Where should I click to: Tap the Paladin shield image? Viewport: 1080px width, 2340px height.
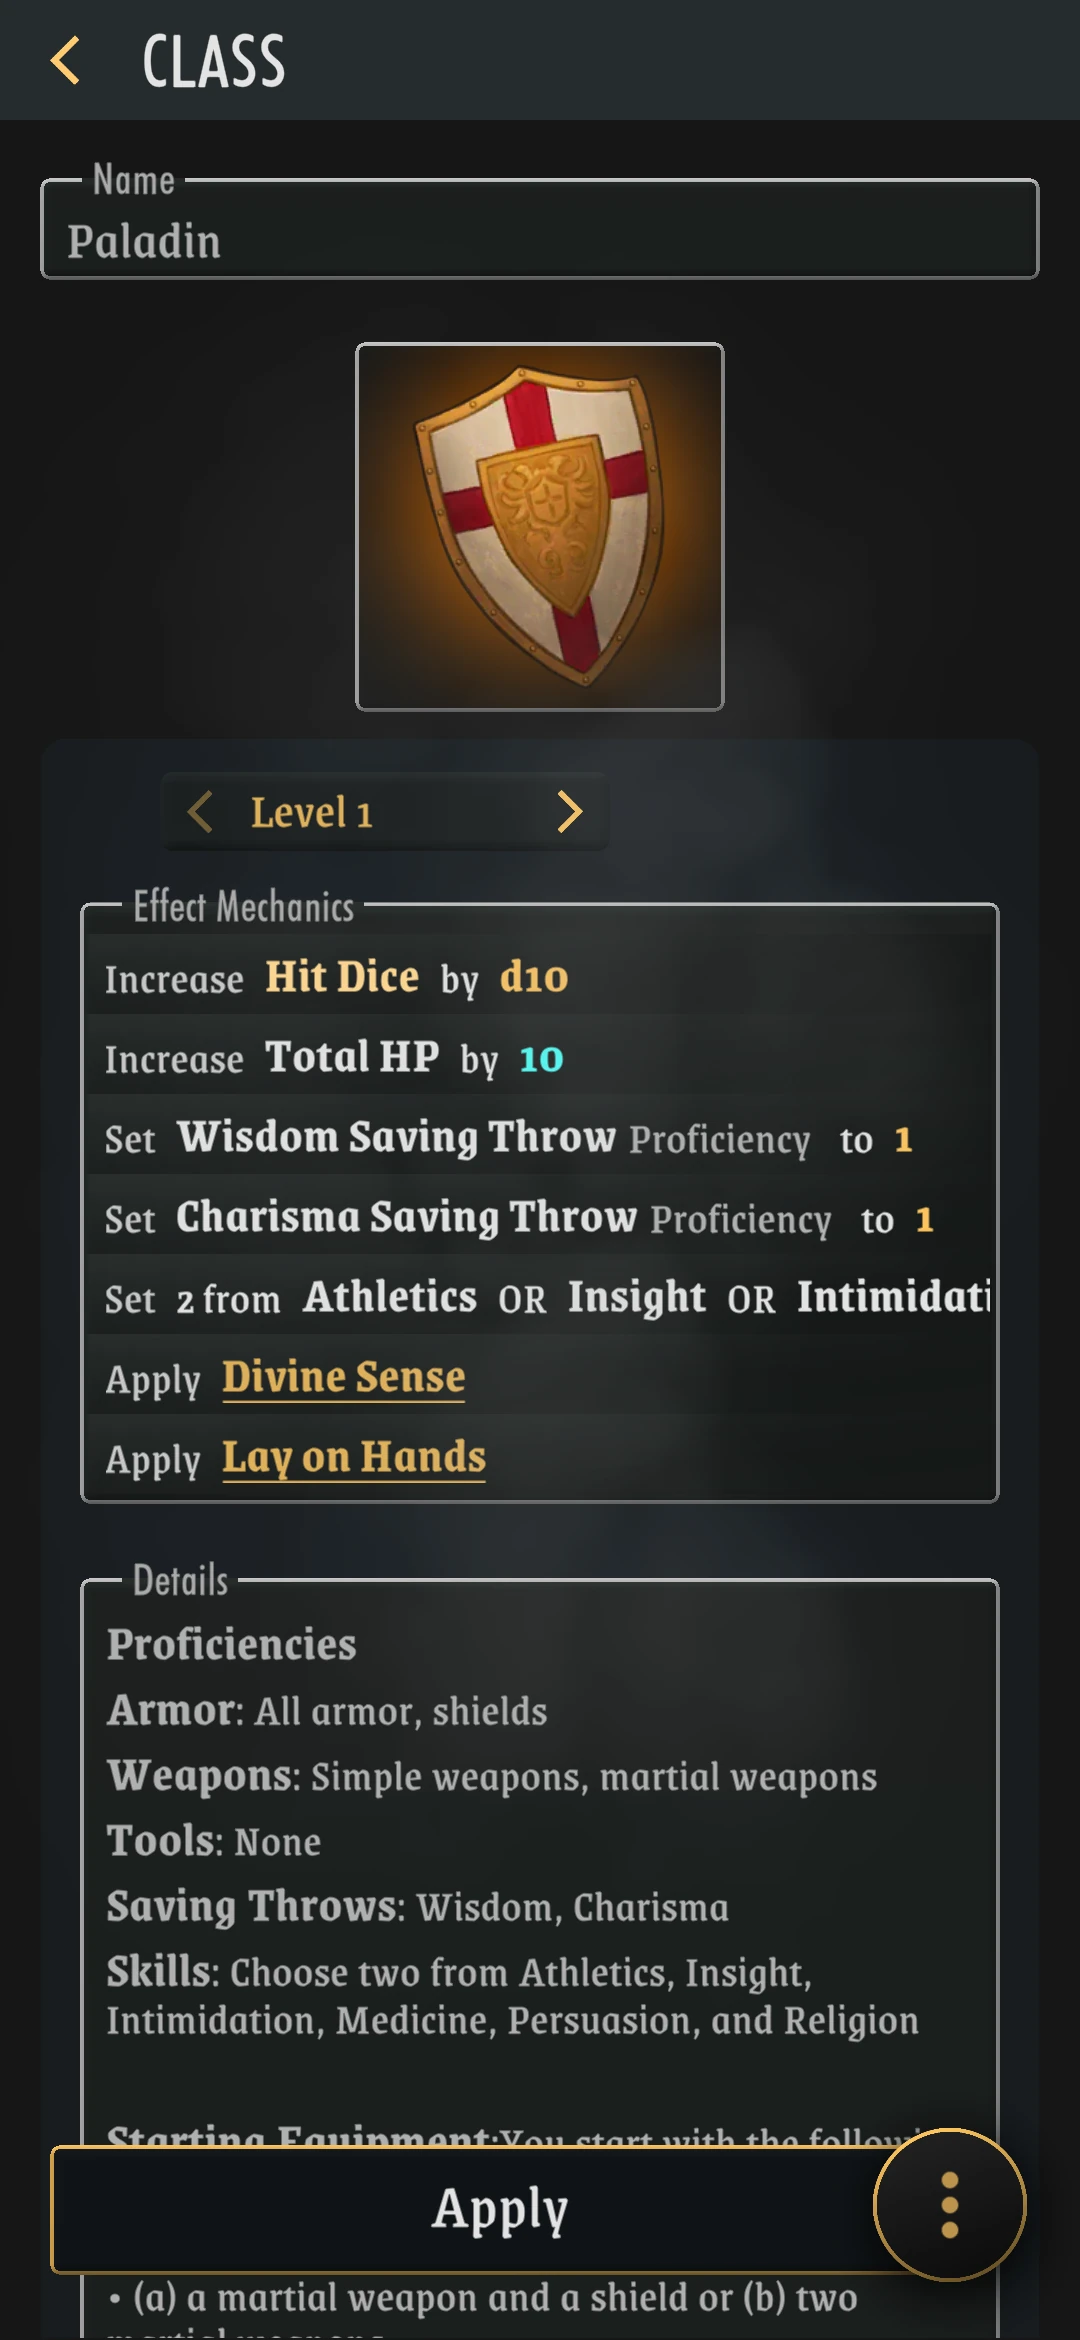point(540,527)
